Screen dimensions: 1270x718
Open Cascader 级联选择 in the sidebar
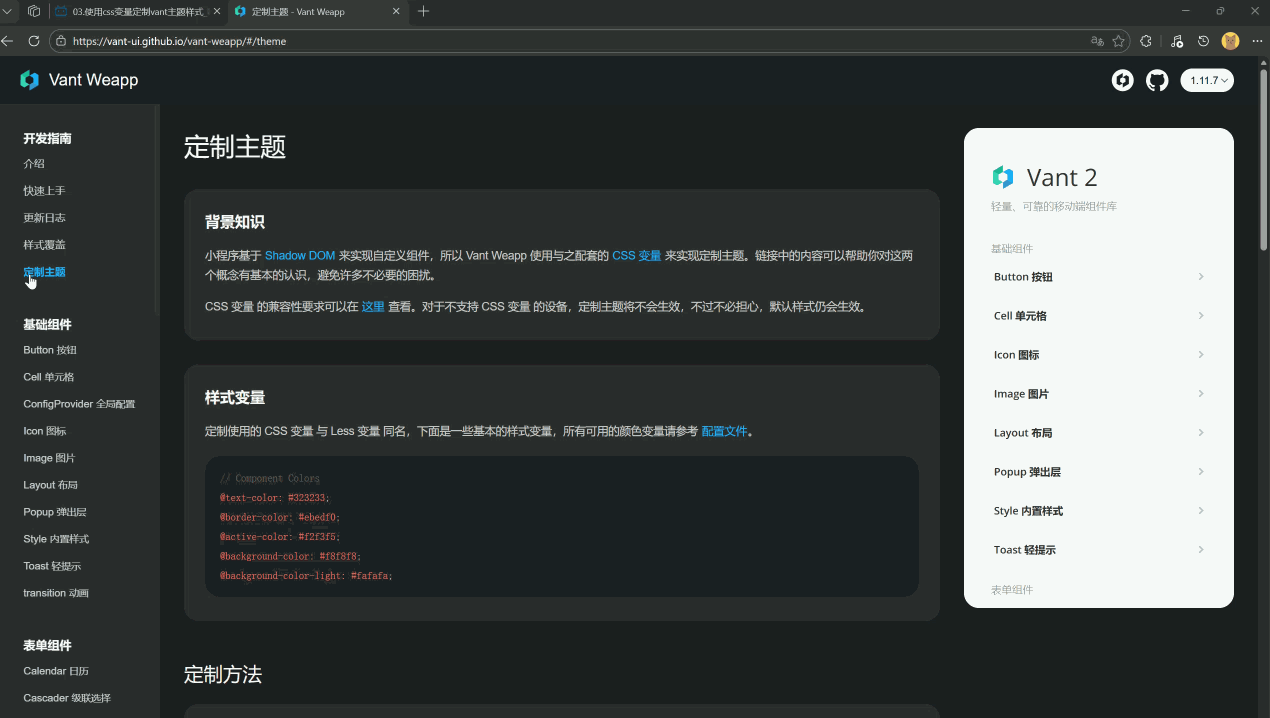pyautogui.click(x=67, y=698)
